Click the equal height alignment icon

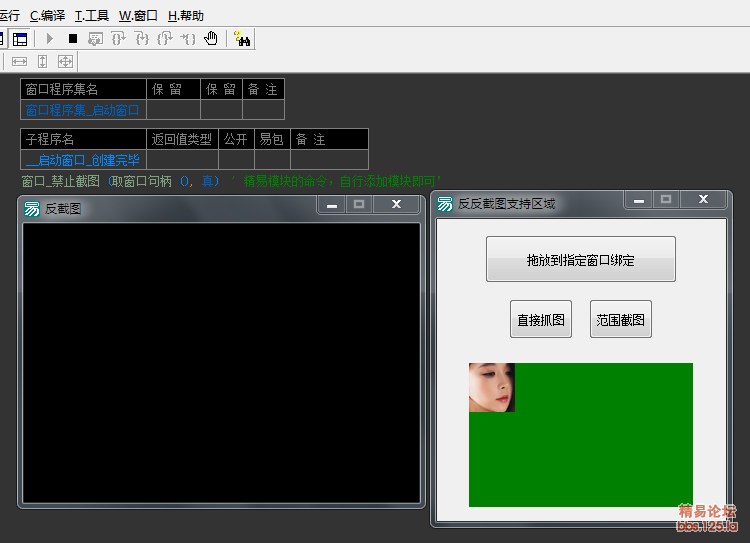coord(43,61)
